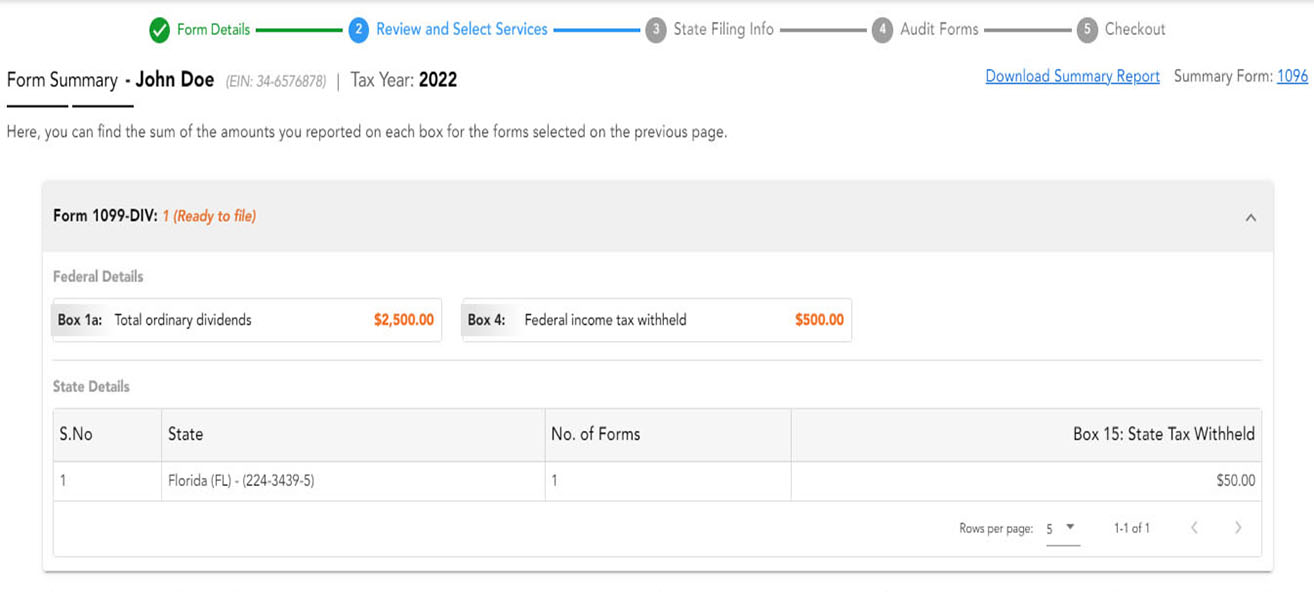Click the Box 1a Total ordinary dividends box

tap(246, 320)
